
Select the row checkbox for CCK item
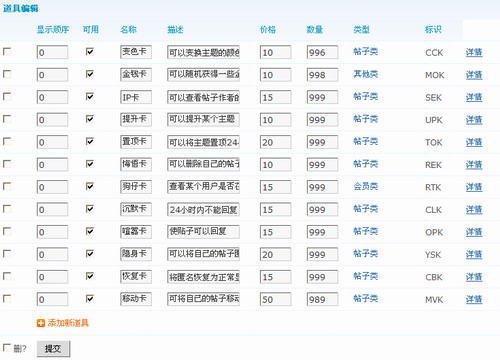[7, 52]
